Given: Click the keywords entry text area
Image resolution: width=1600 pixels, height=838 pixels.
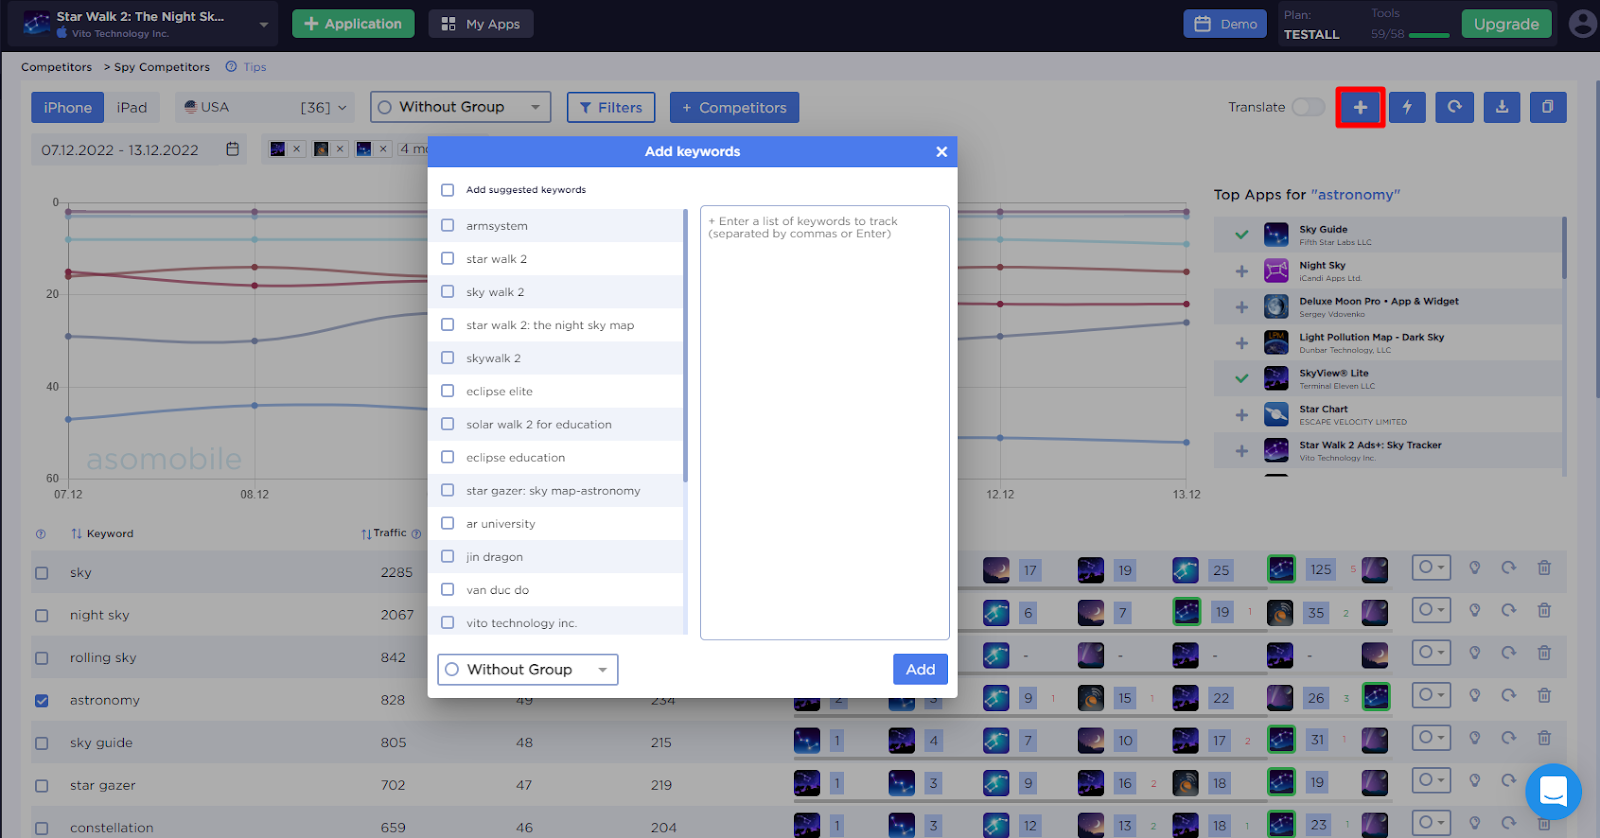Looking at the screenshot, I should (825, 423).
